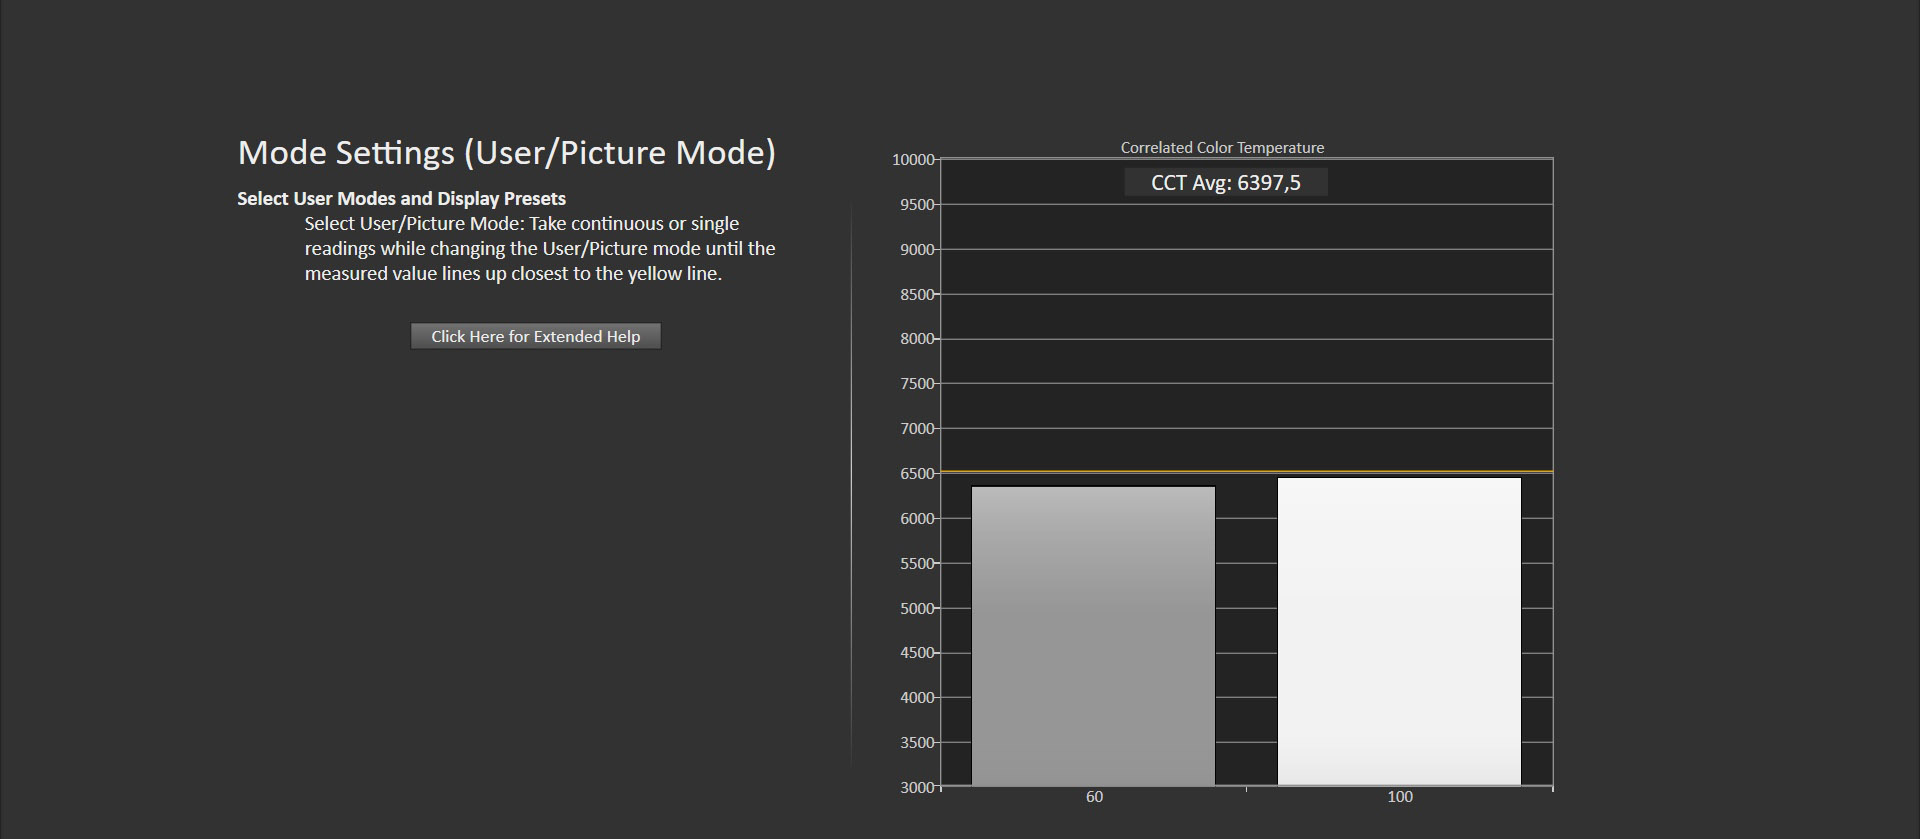Click the yellow target line on chart
Image resolution: width=1920 pixels, height=839 pixels.
coord(1246,471)
